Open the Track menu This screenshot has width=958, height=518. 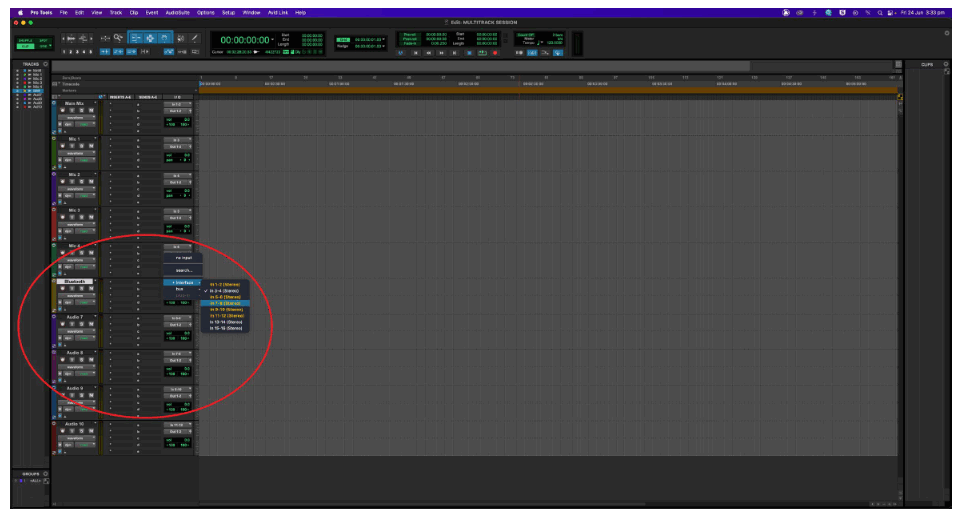pyautogui.click(x=115, y=12)
